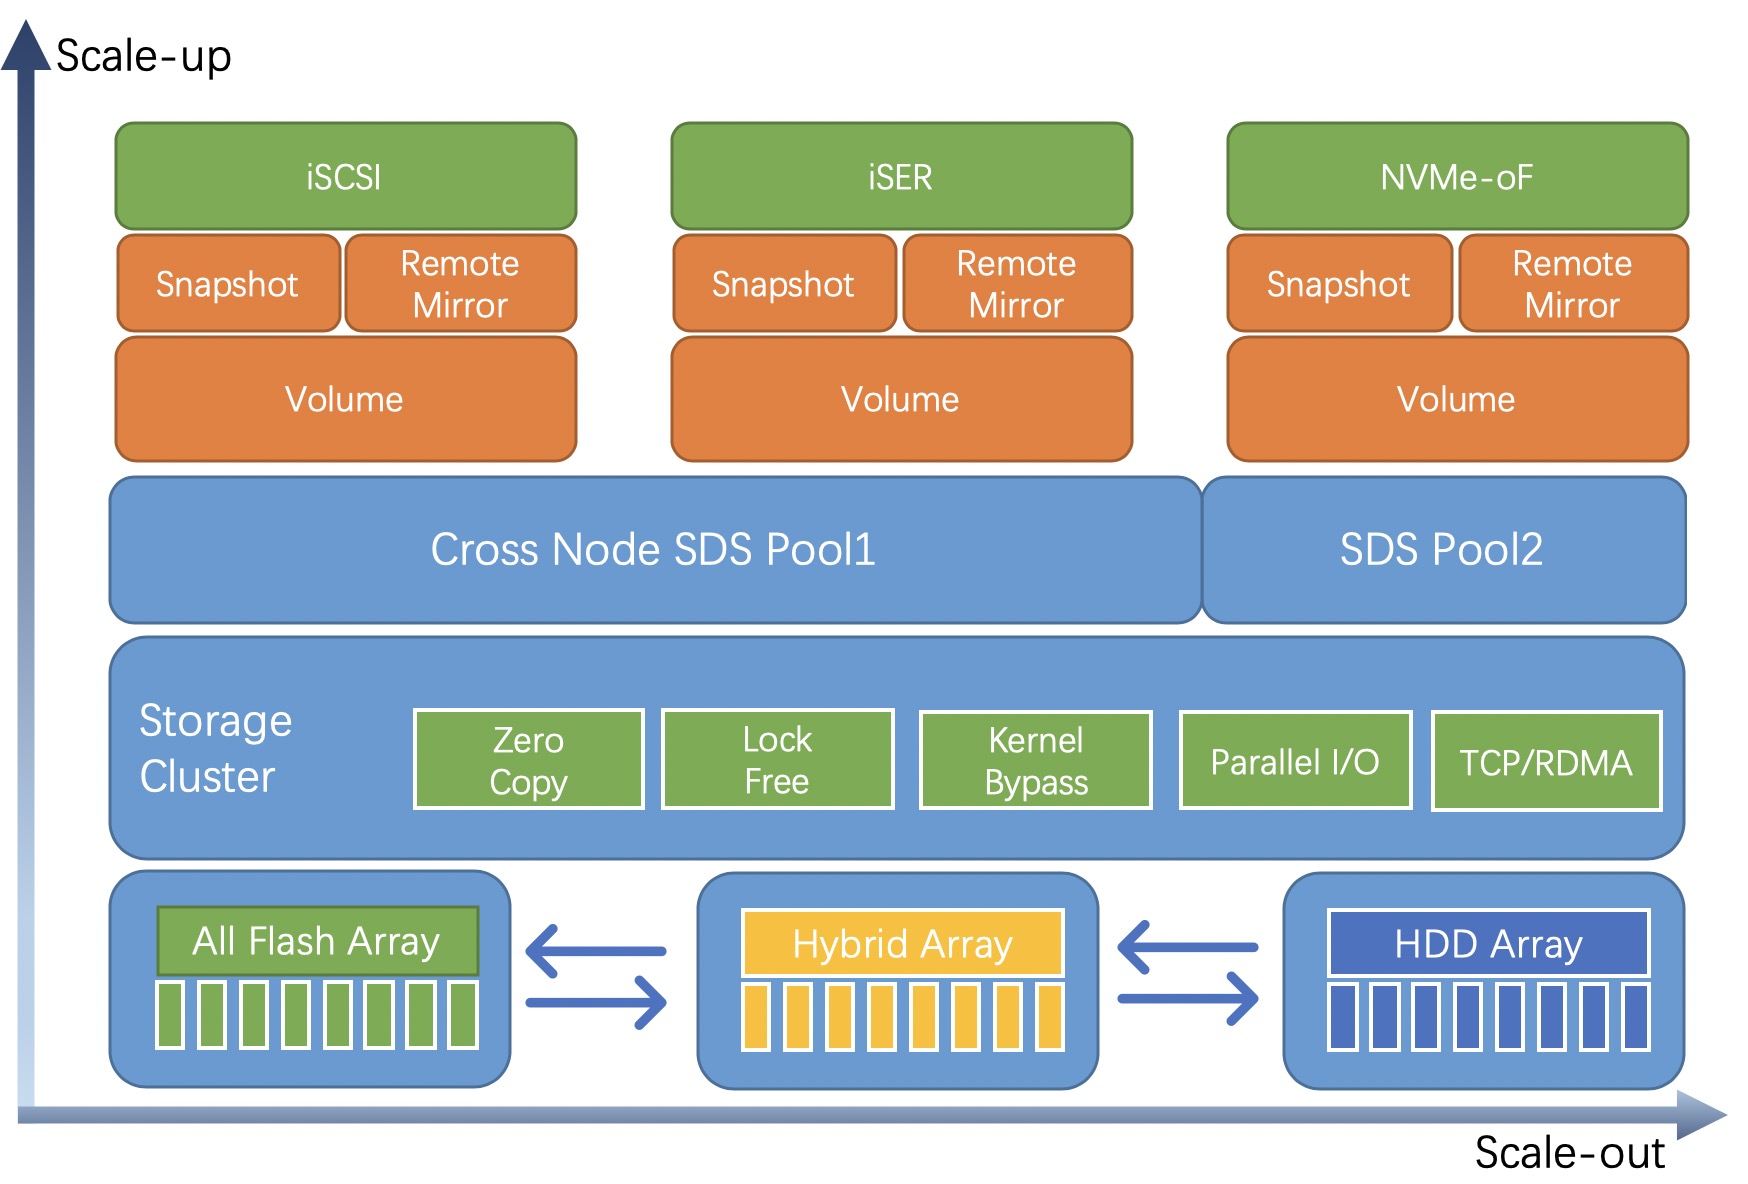Viewport: 1748px width, 1184px height.
Task: Click right arrow between Hybrid and HDD arrays
Action: [1188, 998]
